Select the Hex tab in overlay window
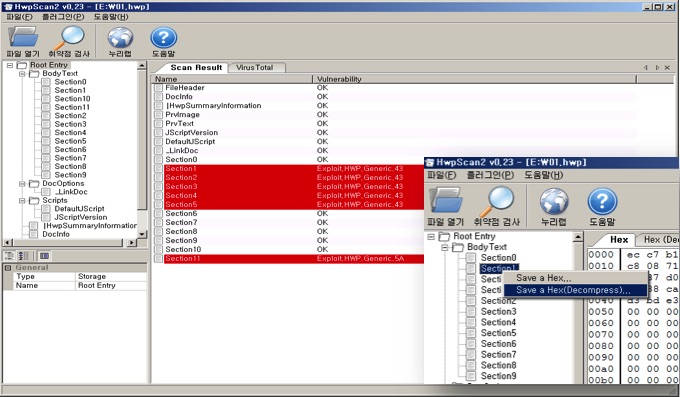 click(619, 240)
